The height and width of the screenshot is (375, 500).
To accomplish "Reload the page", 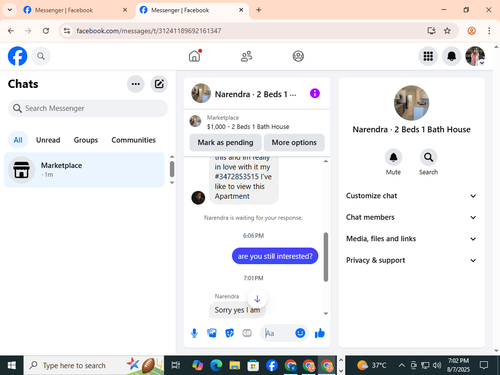I will [x=46, y=31].
